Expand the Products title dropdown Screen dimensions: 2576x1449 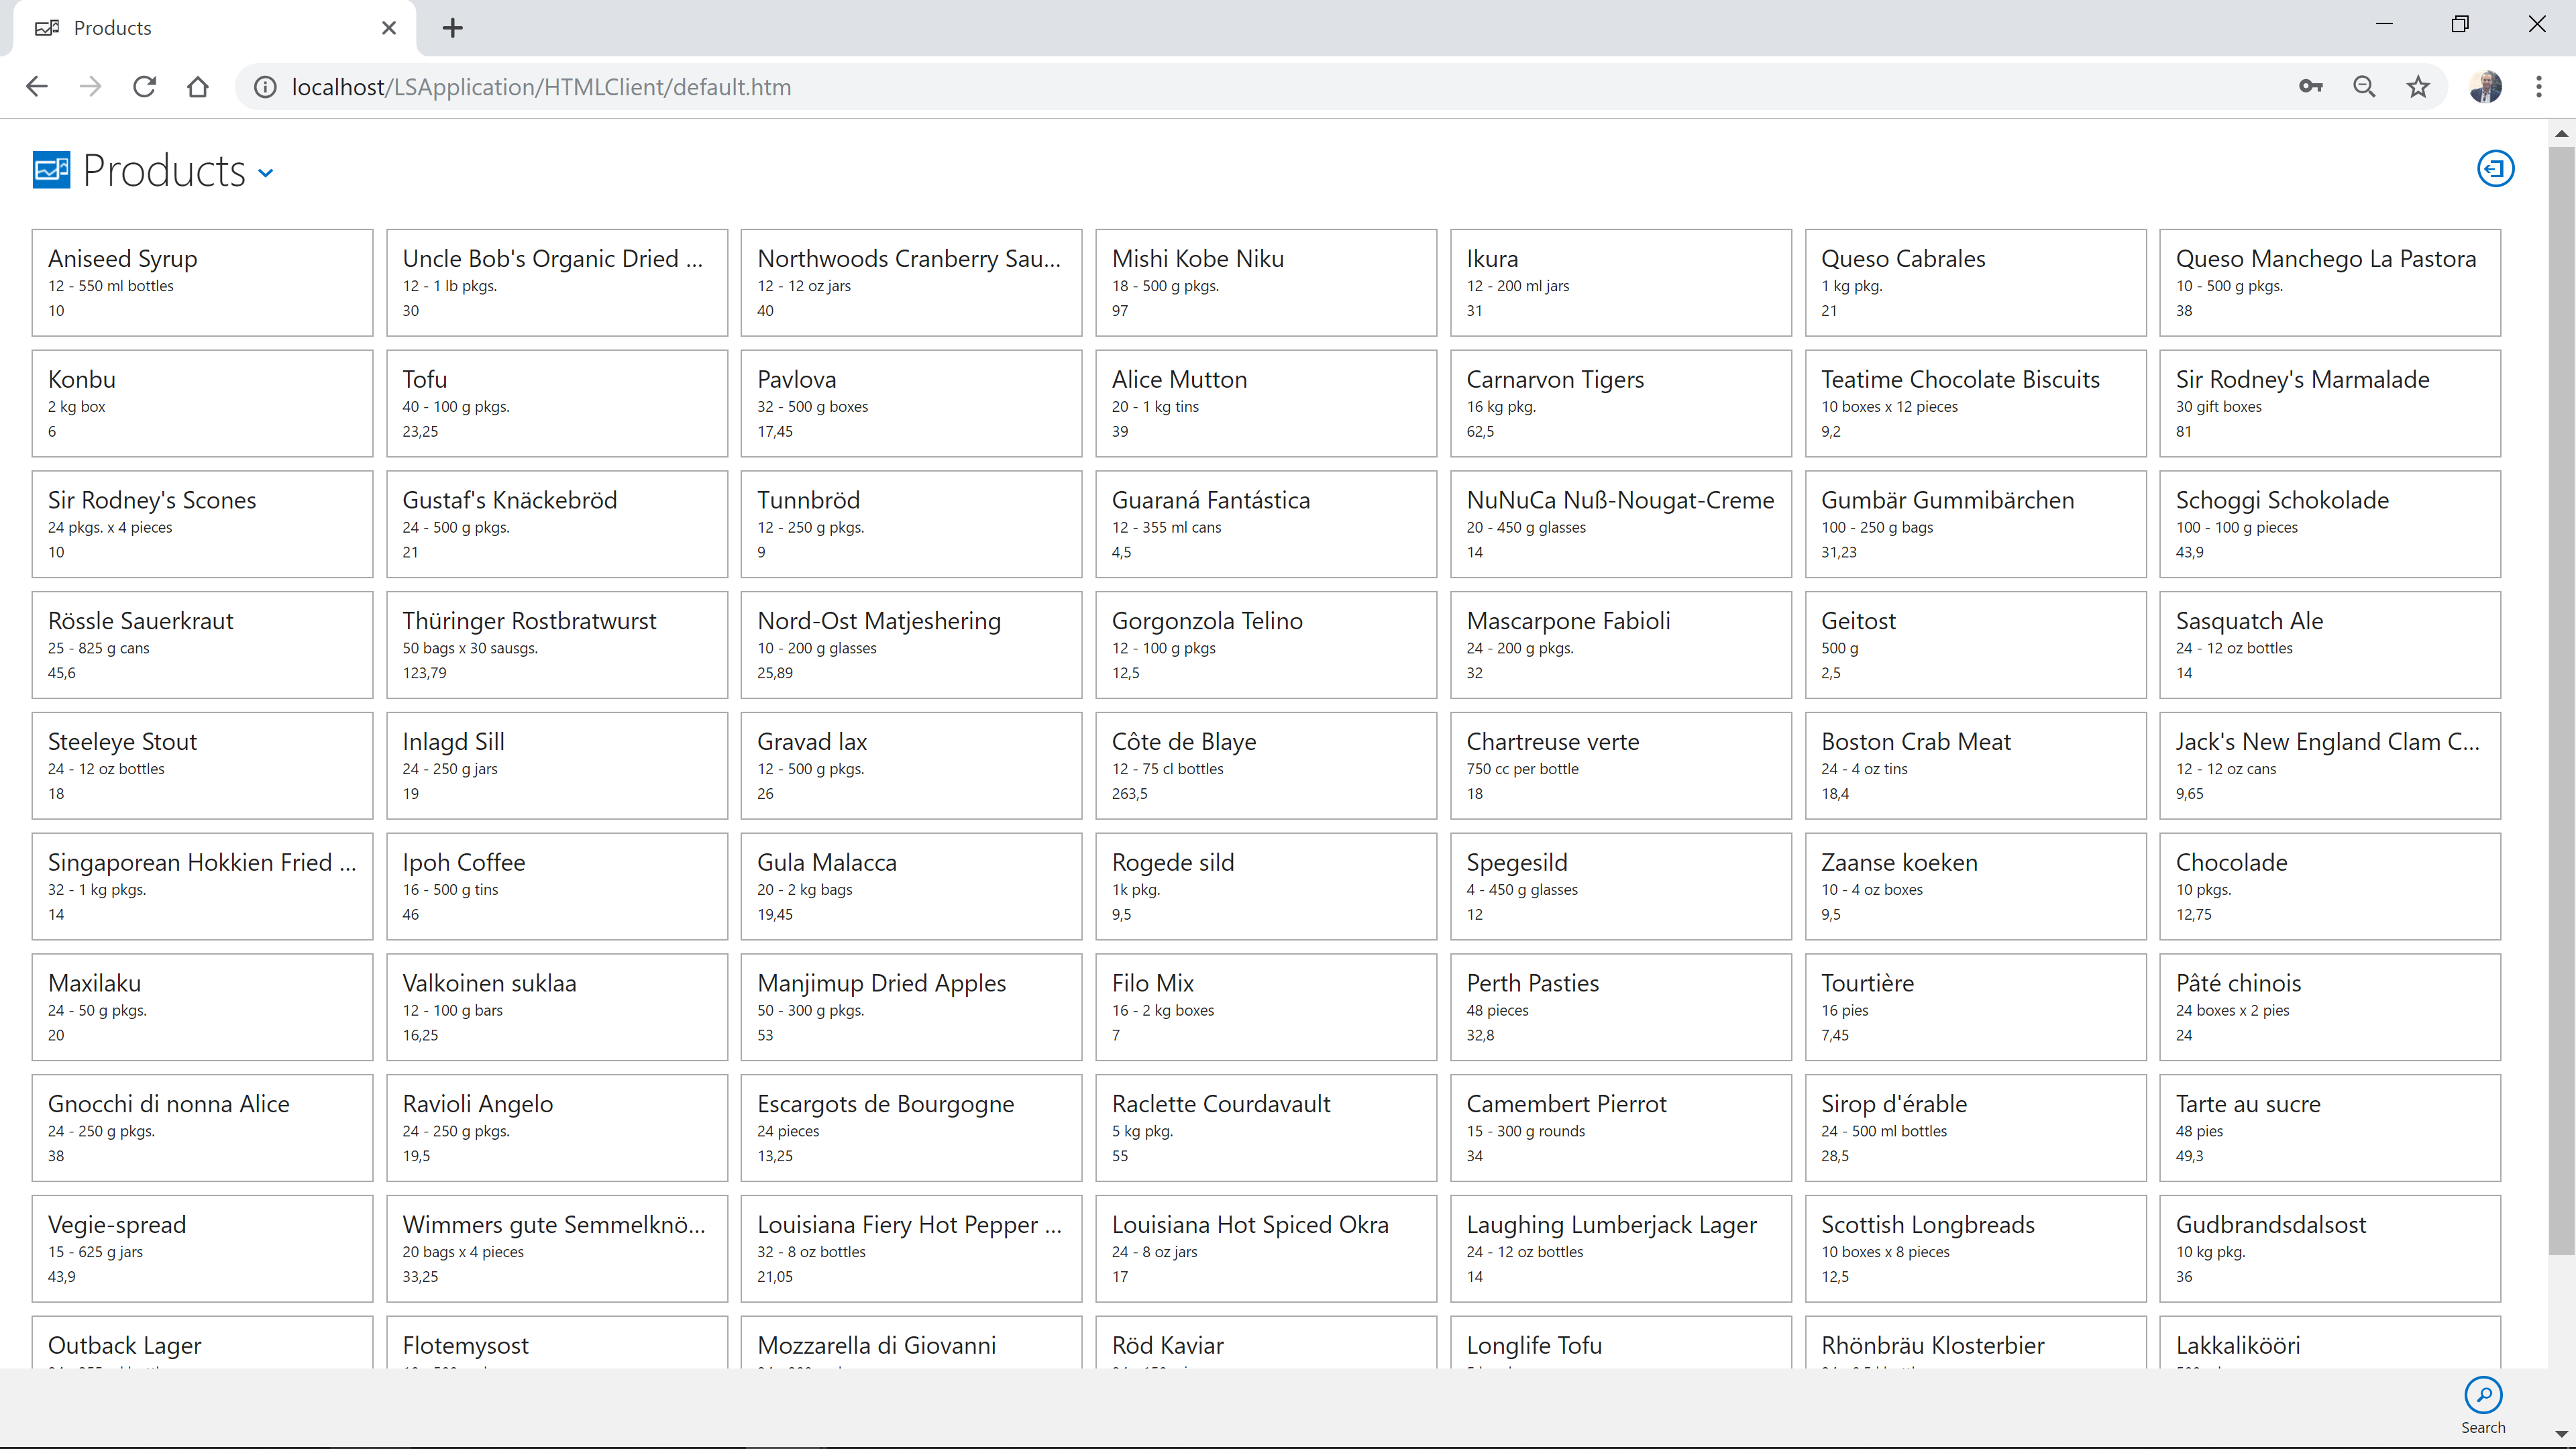pyautogui.click(x=265, y=173)
